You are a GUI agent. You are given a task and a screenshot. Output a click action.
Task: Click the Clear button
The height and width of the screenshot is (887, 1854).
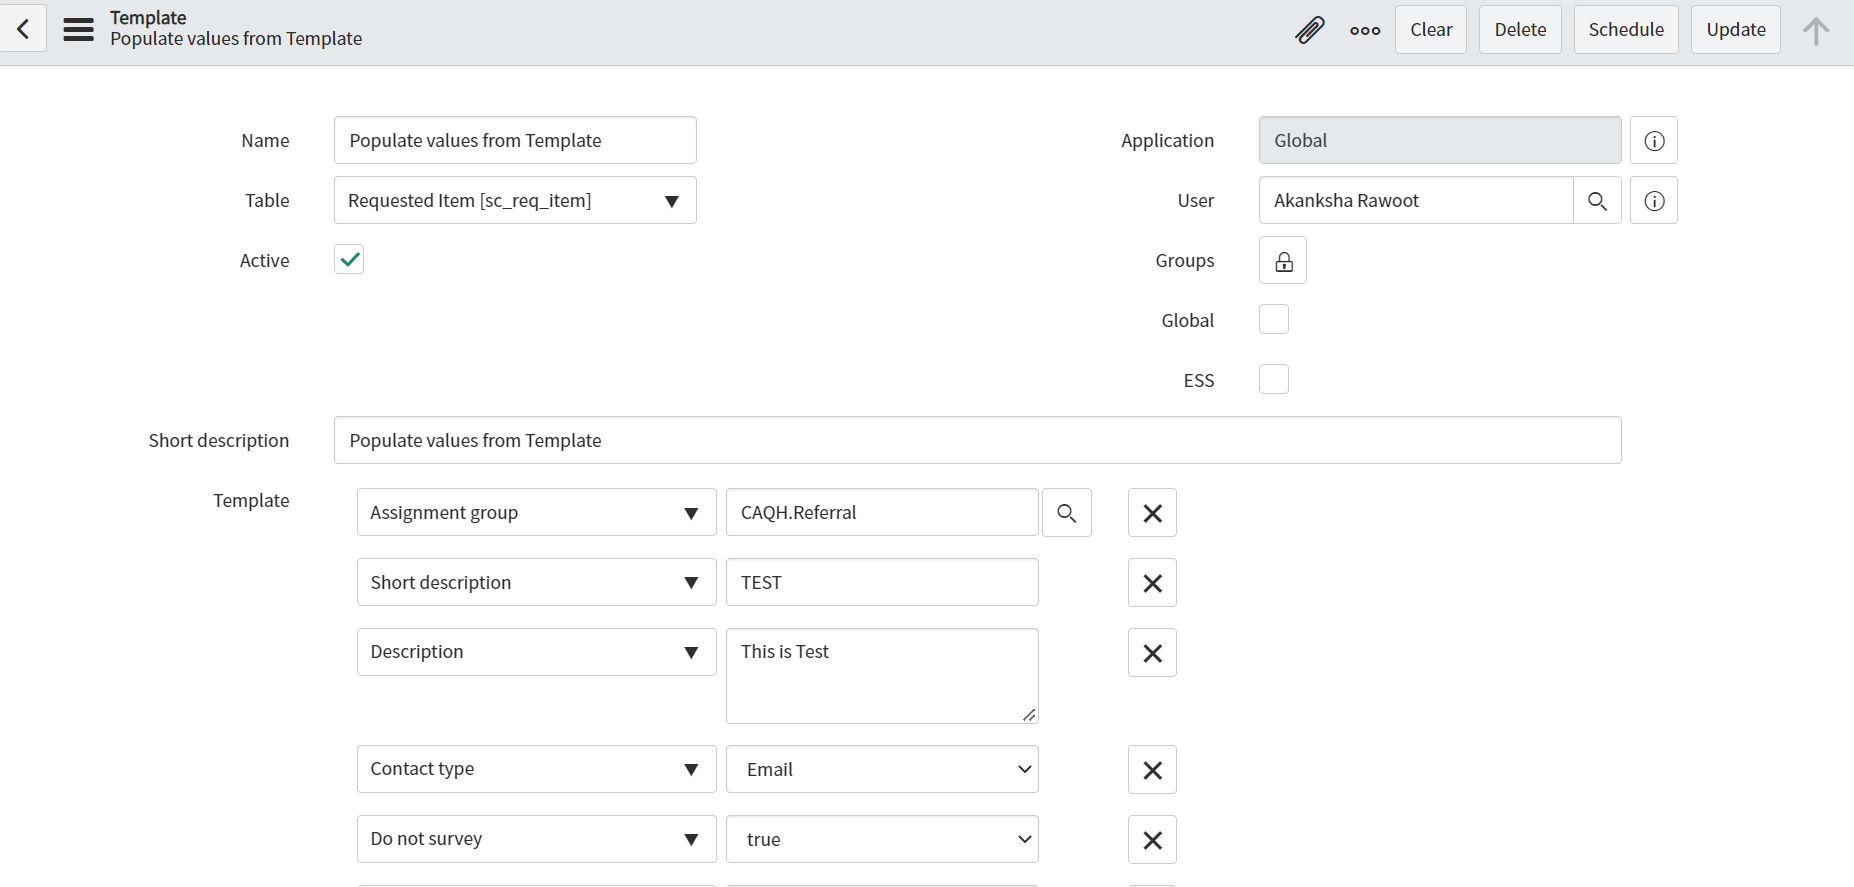(x=1431, y=29)
